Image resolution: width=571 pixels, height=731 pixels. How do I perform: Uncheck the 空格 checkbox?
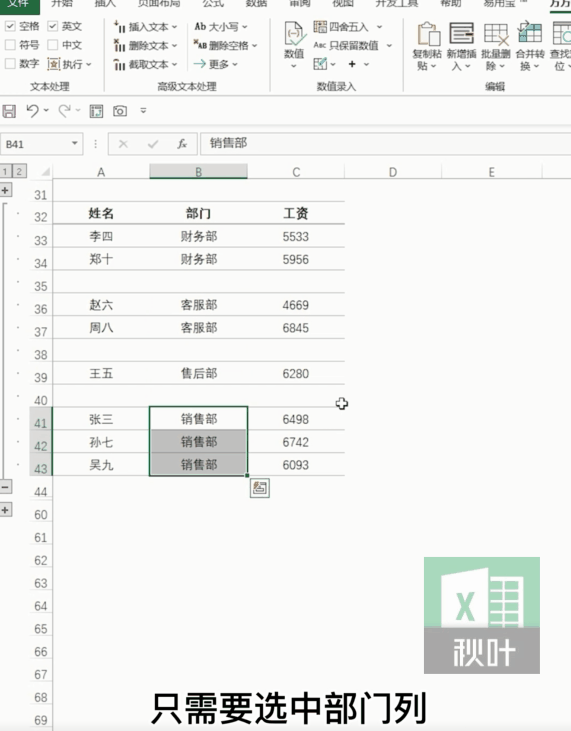pyautogui.click(x=10, y=27)
